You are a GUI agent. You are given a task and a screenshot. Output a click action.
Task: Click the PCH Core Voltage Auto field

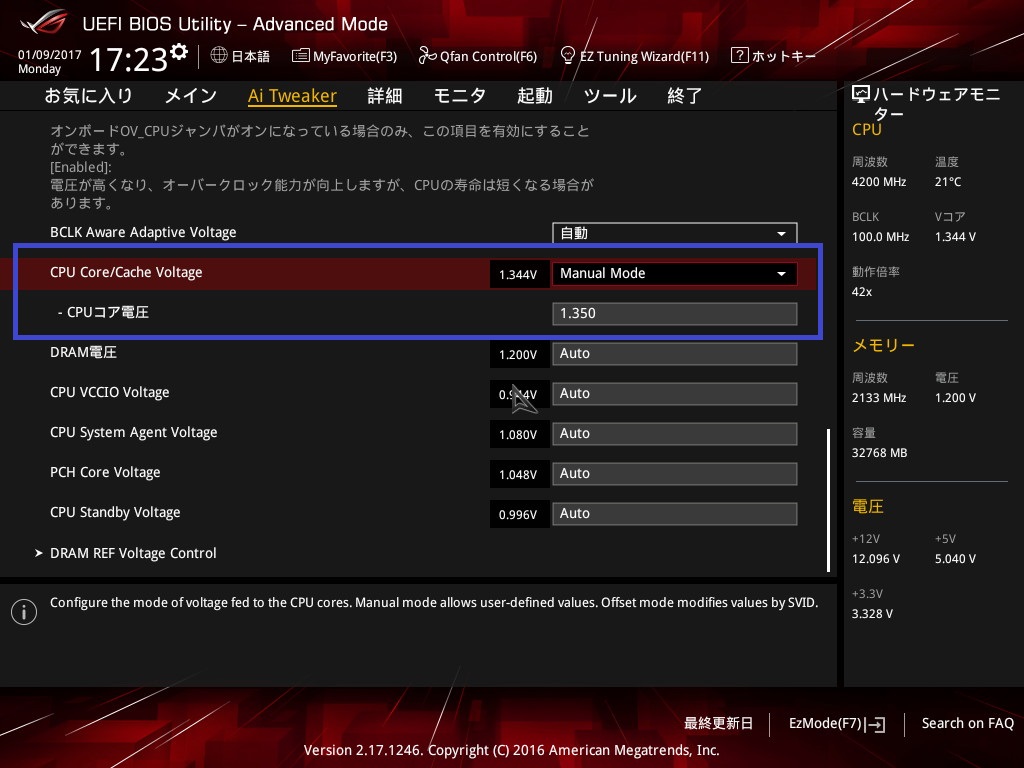pyautogui.click(x=675, y=473)
